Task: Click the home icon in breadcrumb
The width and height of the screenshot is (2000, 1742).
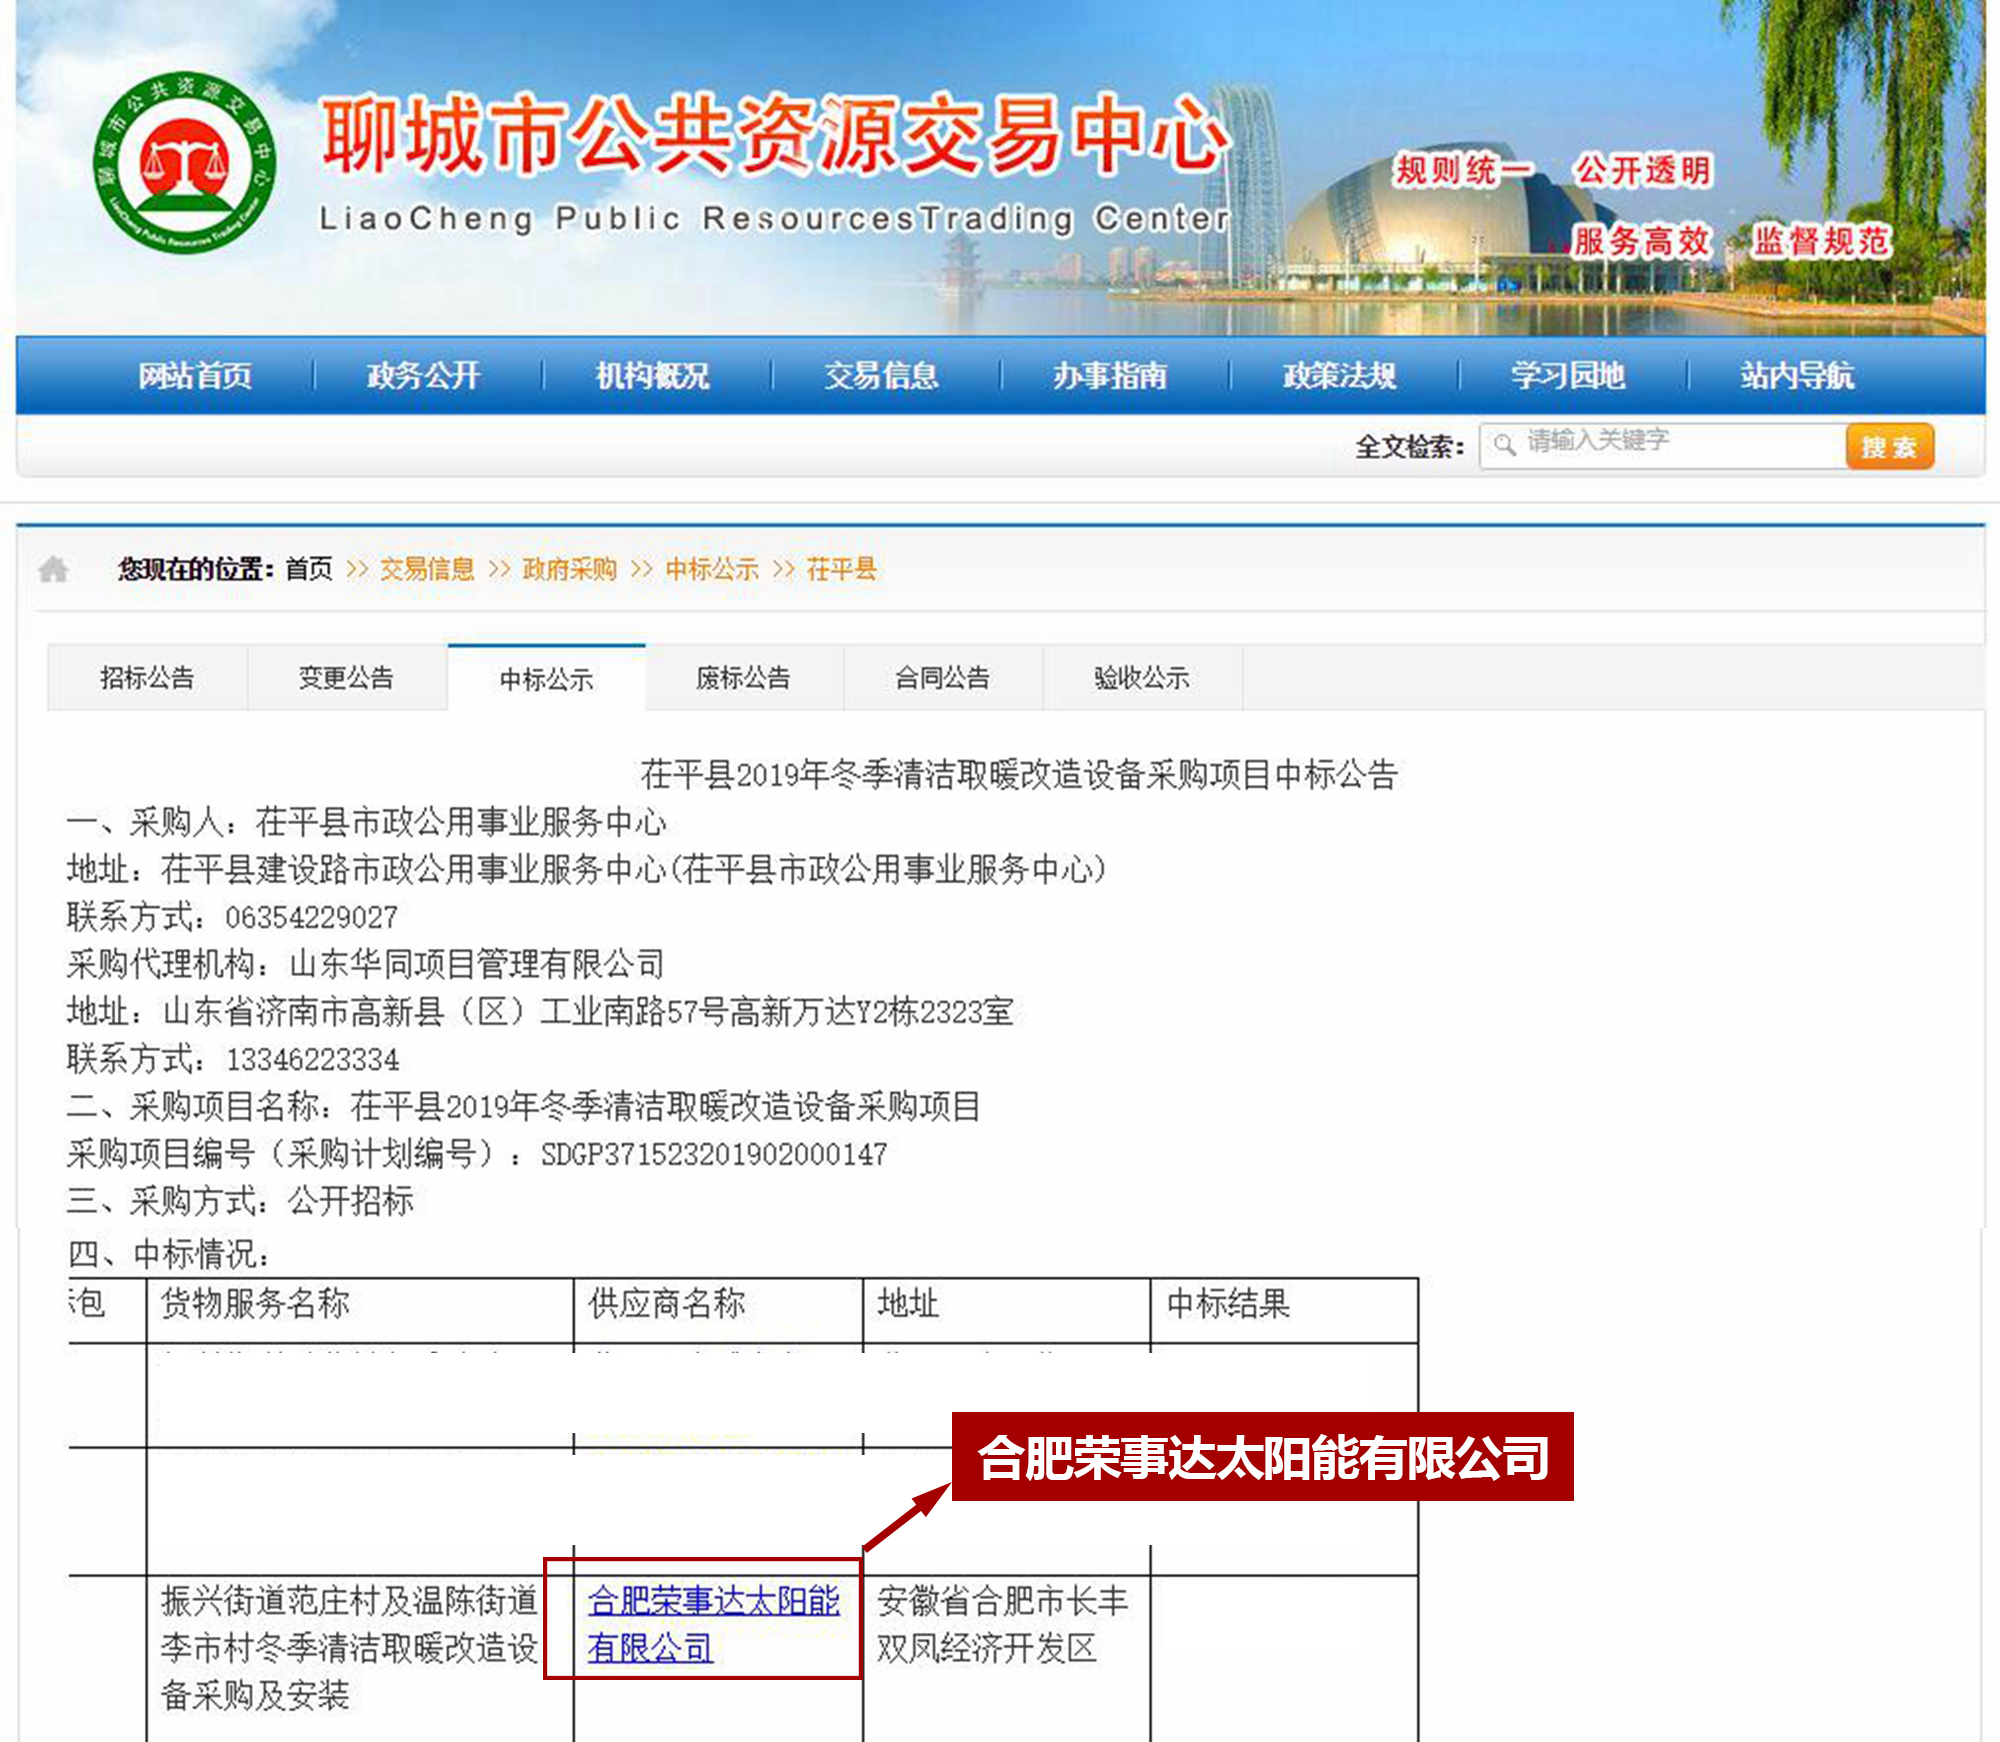Action: click(x=53, y=570)
